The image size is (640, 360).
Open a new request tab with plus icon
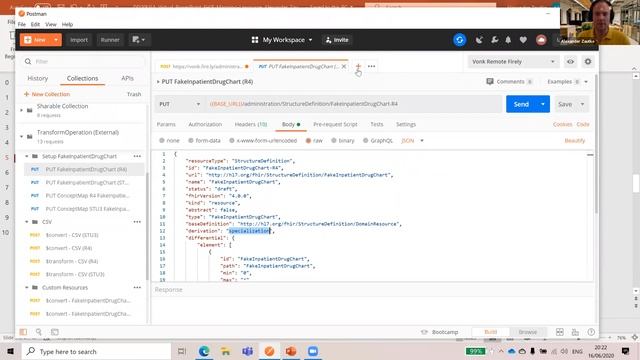pyautogui.click(x=358, y=66)
